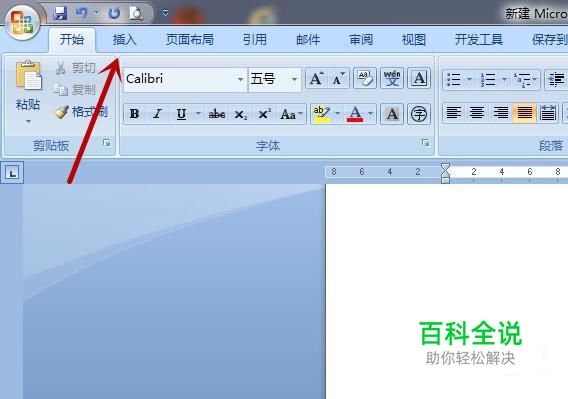This screenshot has width=568, height=399.
Task: Apply red font color
Action: point(355,114)
